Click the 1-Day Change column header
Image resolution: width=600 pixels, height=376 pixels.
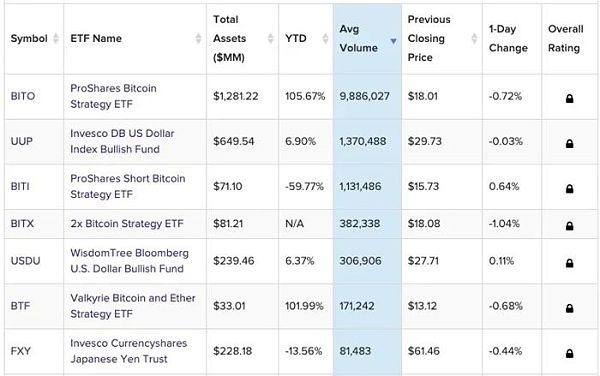click(508, 38)
